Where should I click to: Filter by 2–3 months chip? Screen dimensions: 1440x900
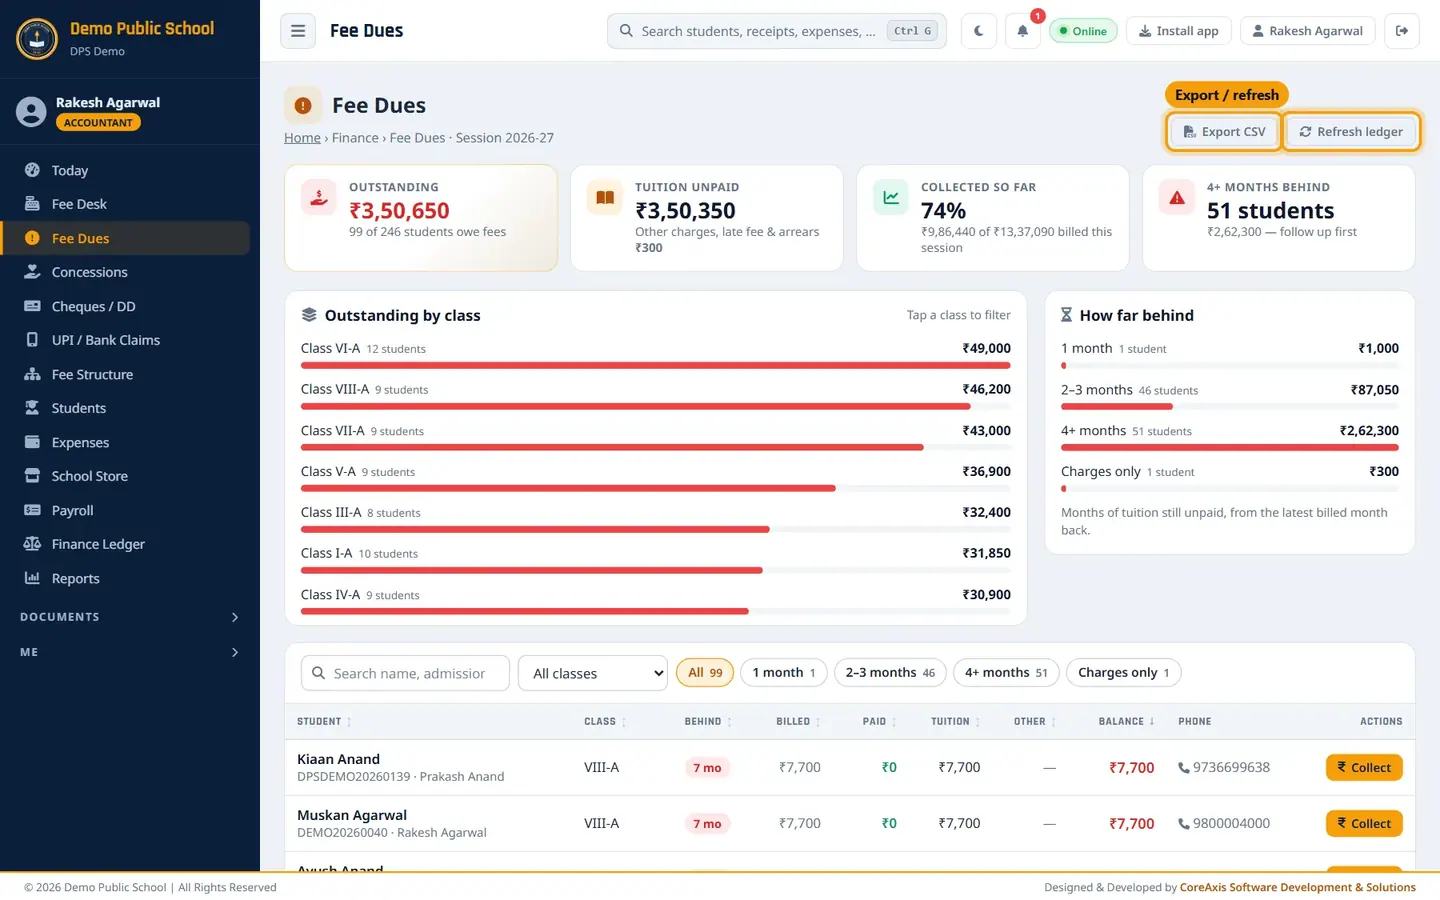click(x=890, y=673)
